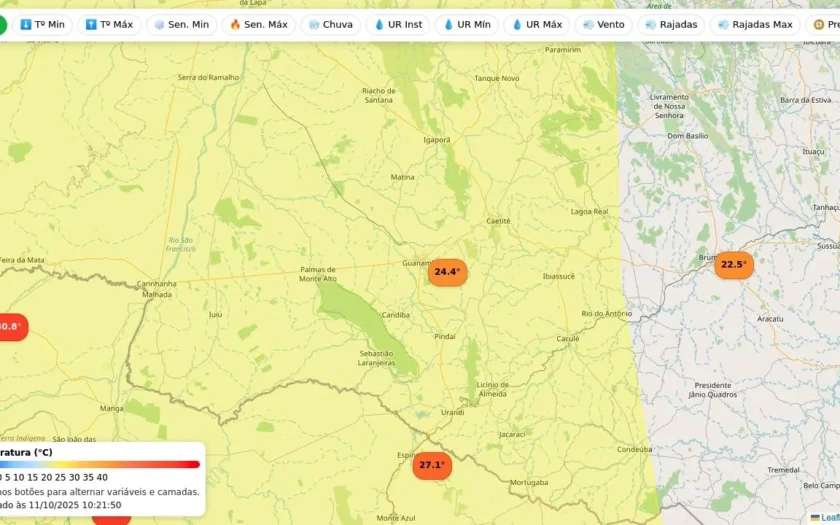Select the Tº Máx up-arrow icon
The width and height of the screenshot is (840, 525).
point(91,25)
